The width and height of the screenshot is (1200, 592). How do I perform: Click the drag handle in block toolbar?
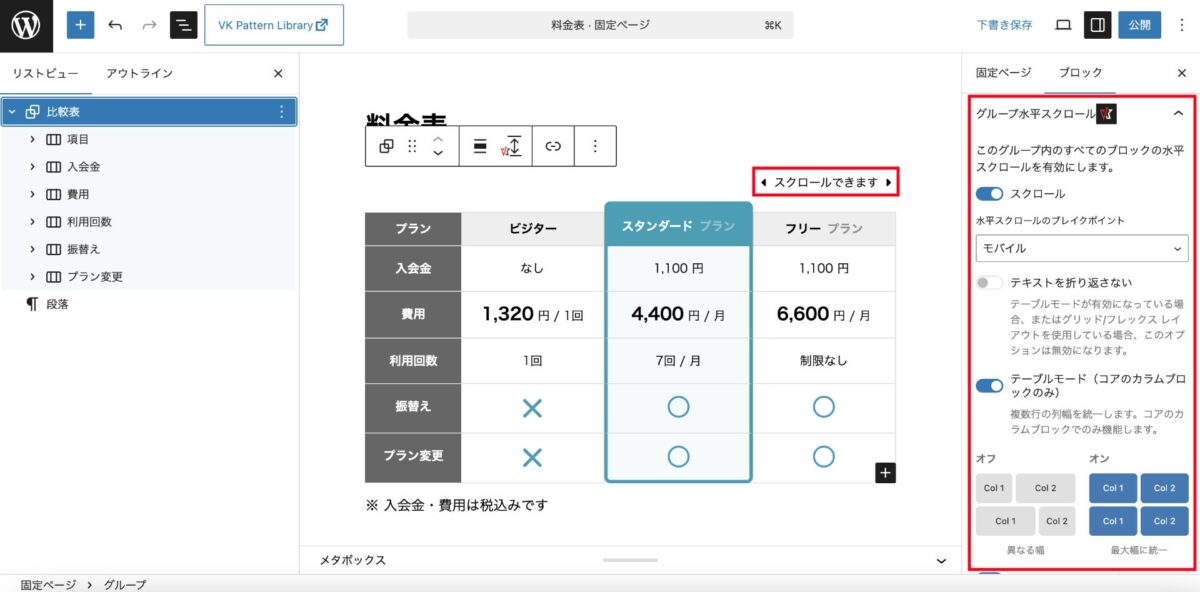(412, 146)
